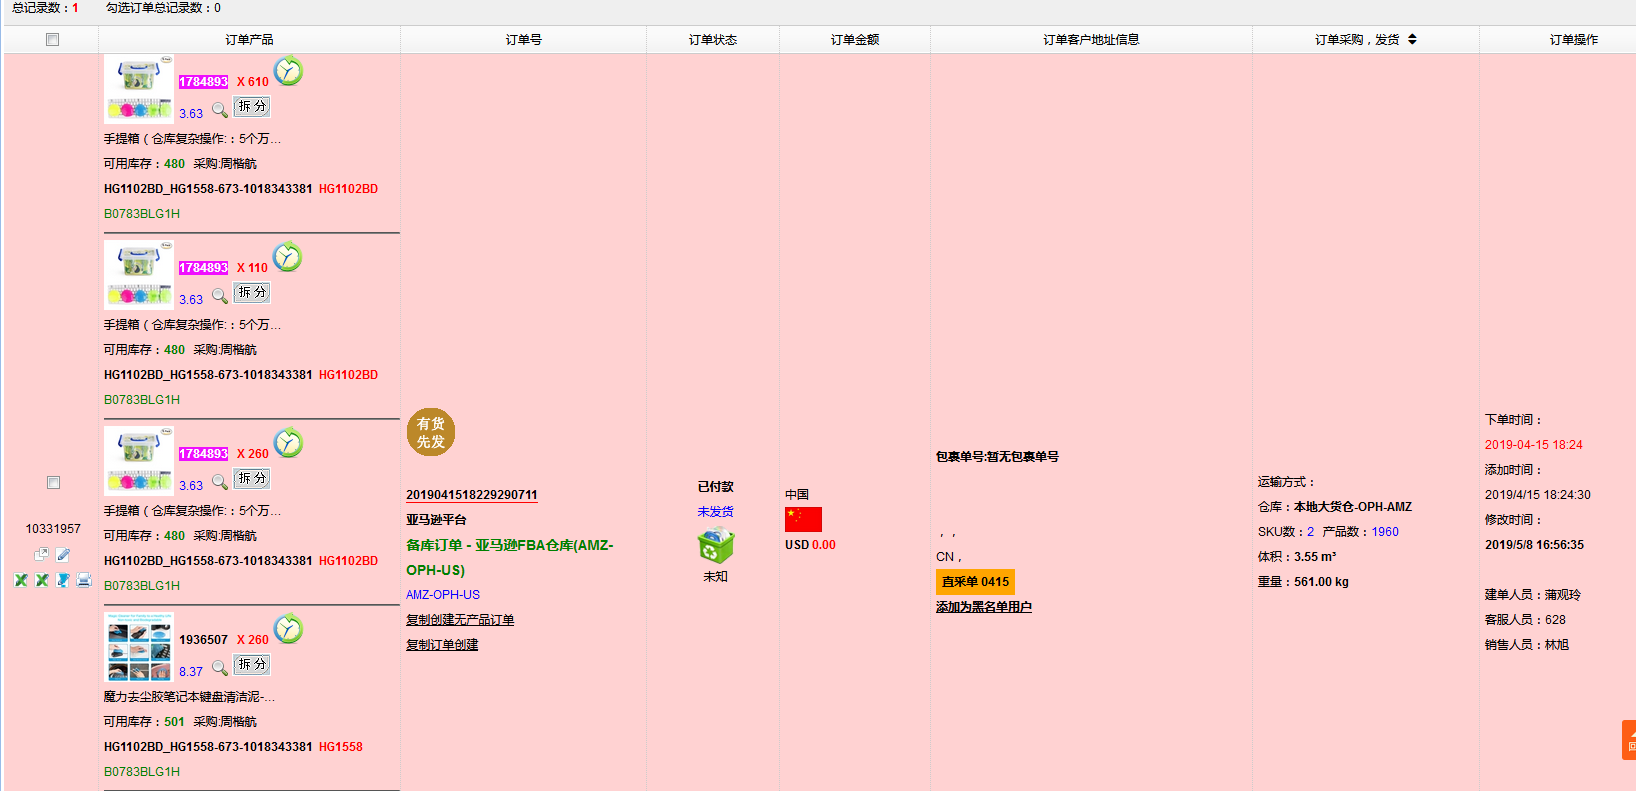The image size is (1636, 791).
Task: Click the clock icon beside quantity X 110
Action: pos(288,258)
